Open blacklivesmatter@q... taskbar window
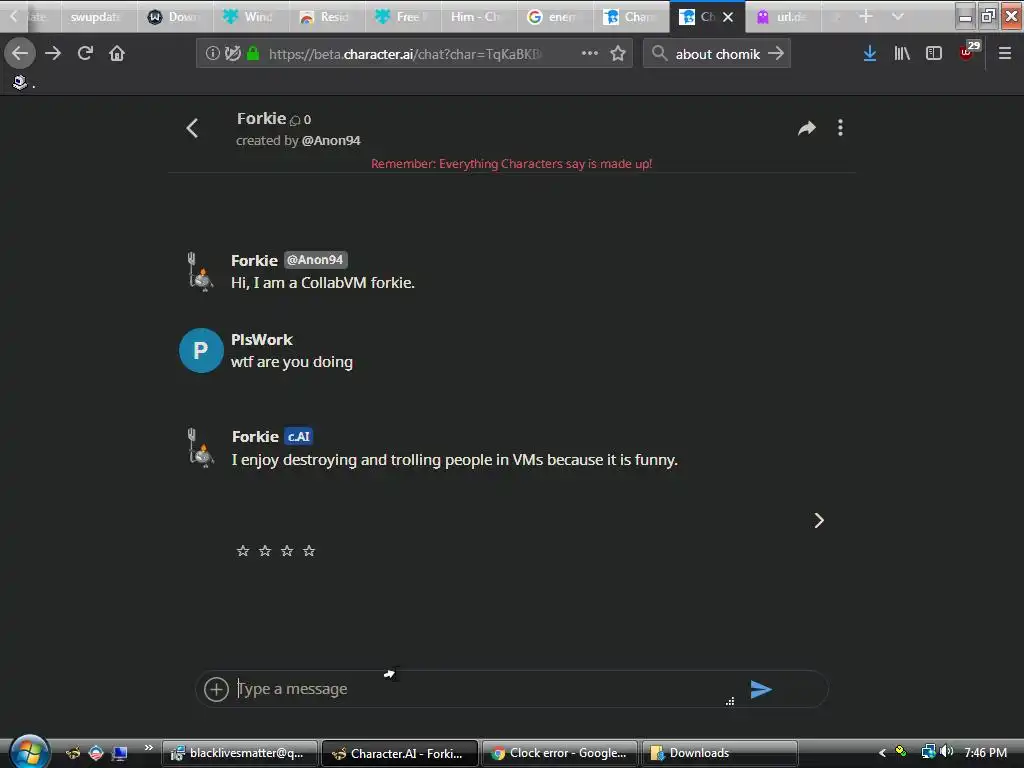 tap(240, 753)
